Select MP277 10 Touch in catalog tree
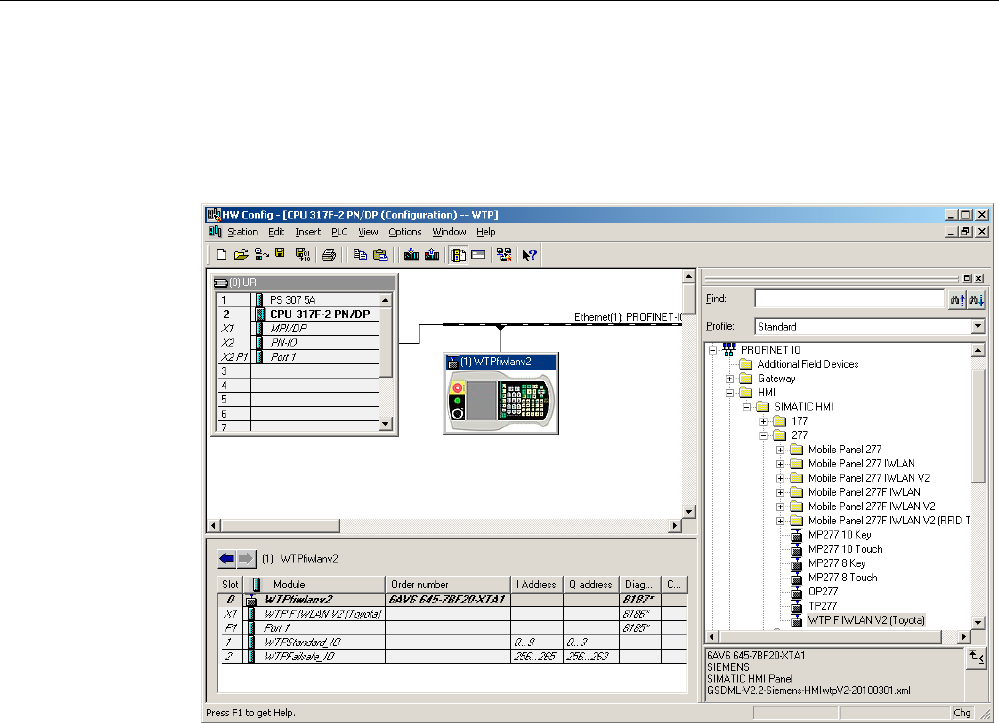This screenshot has height=723, width=999. point(845,548)
